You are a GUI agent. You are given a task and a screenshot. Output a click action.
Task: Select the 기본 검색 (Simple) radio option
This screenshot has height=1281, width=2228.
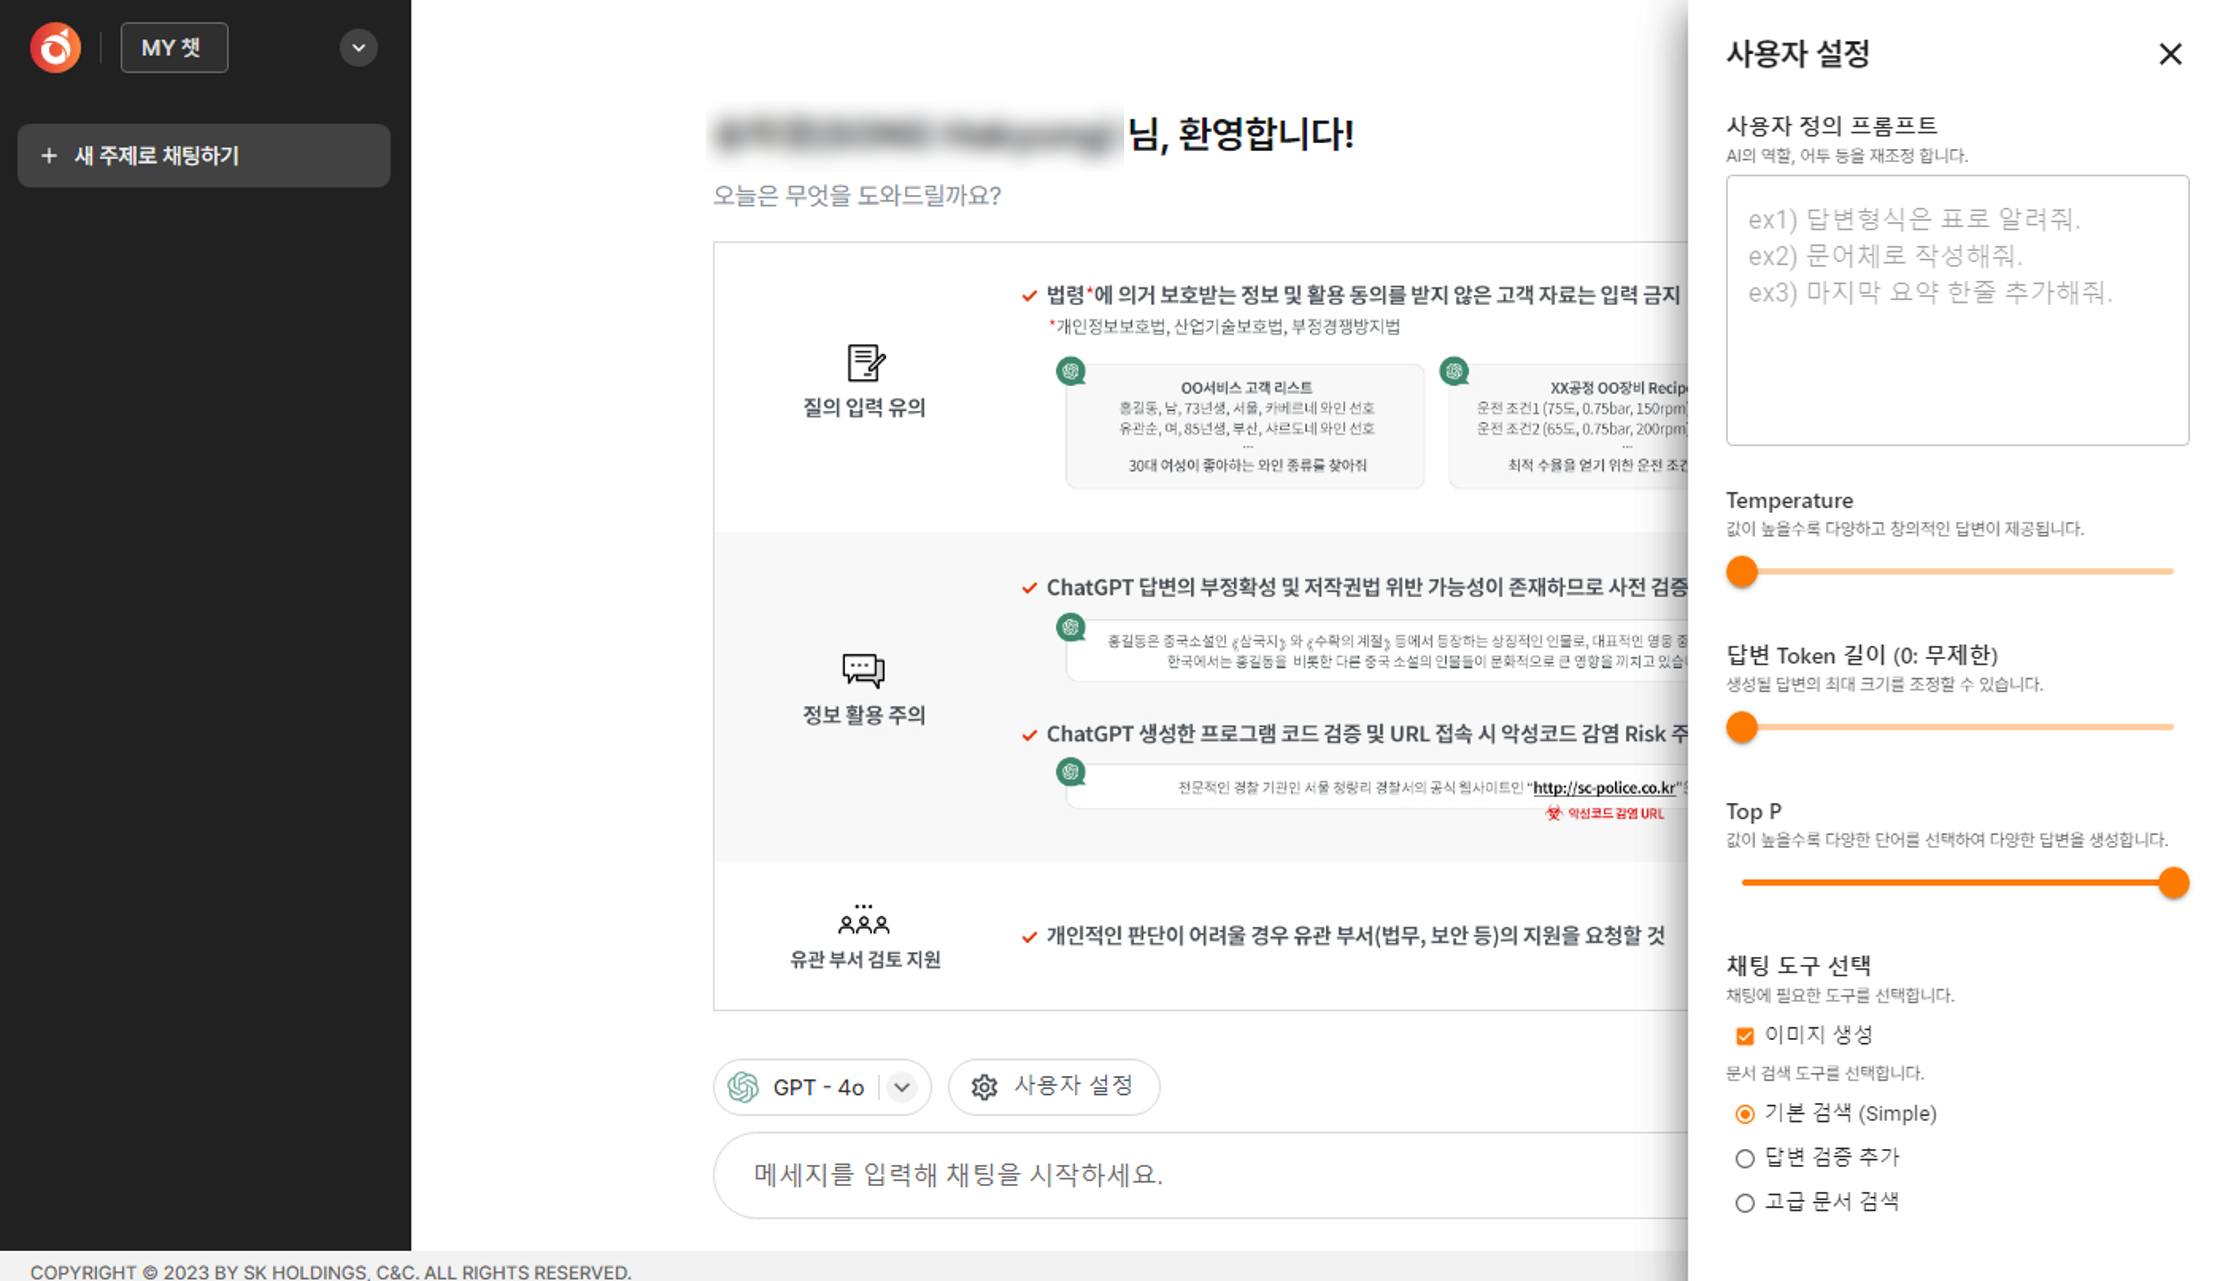coord(1745,1114)
